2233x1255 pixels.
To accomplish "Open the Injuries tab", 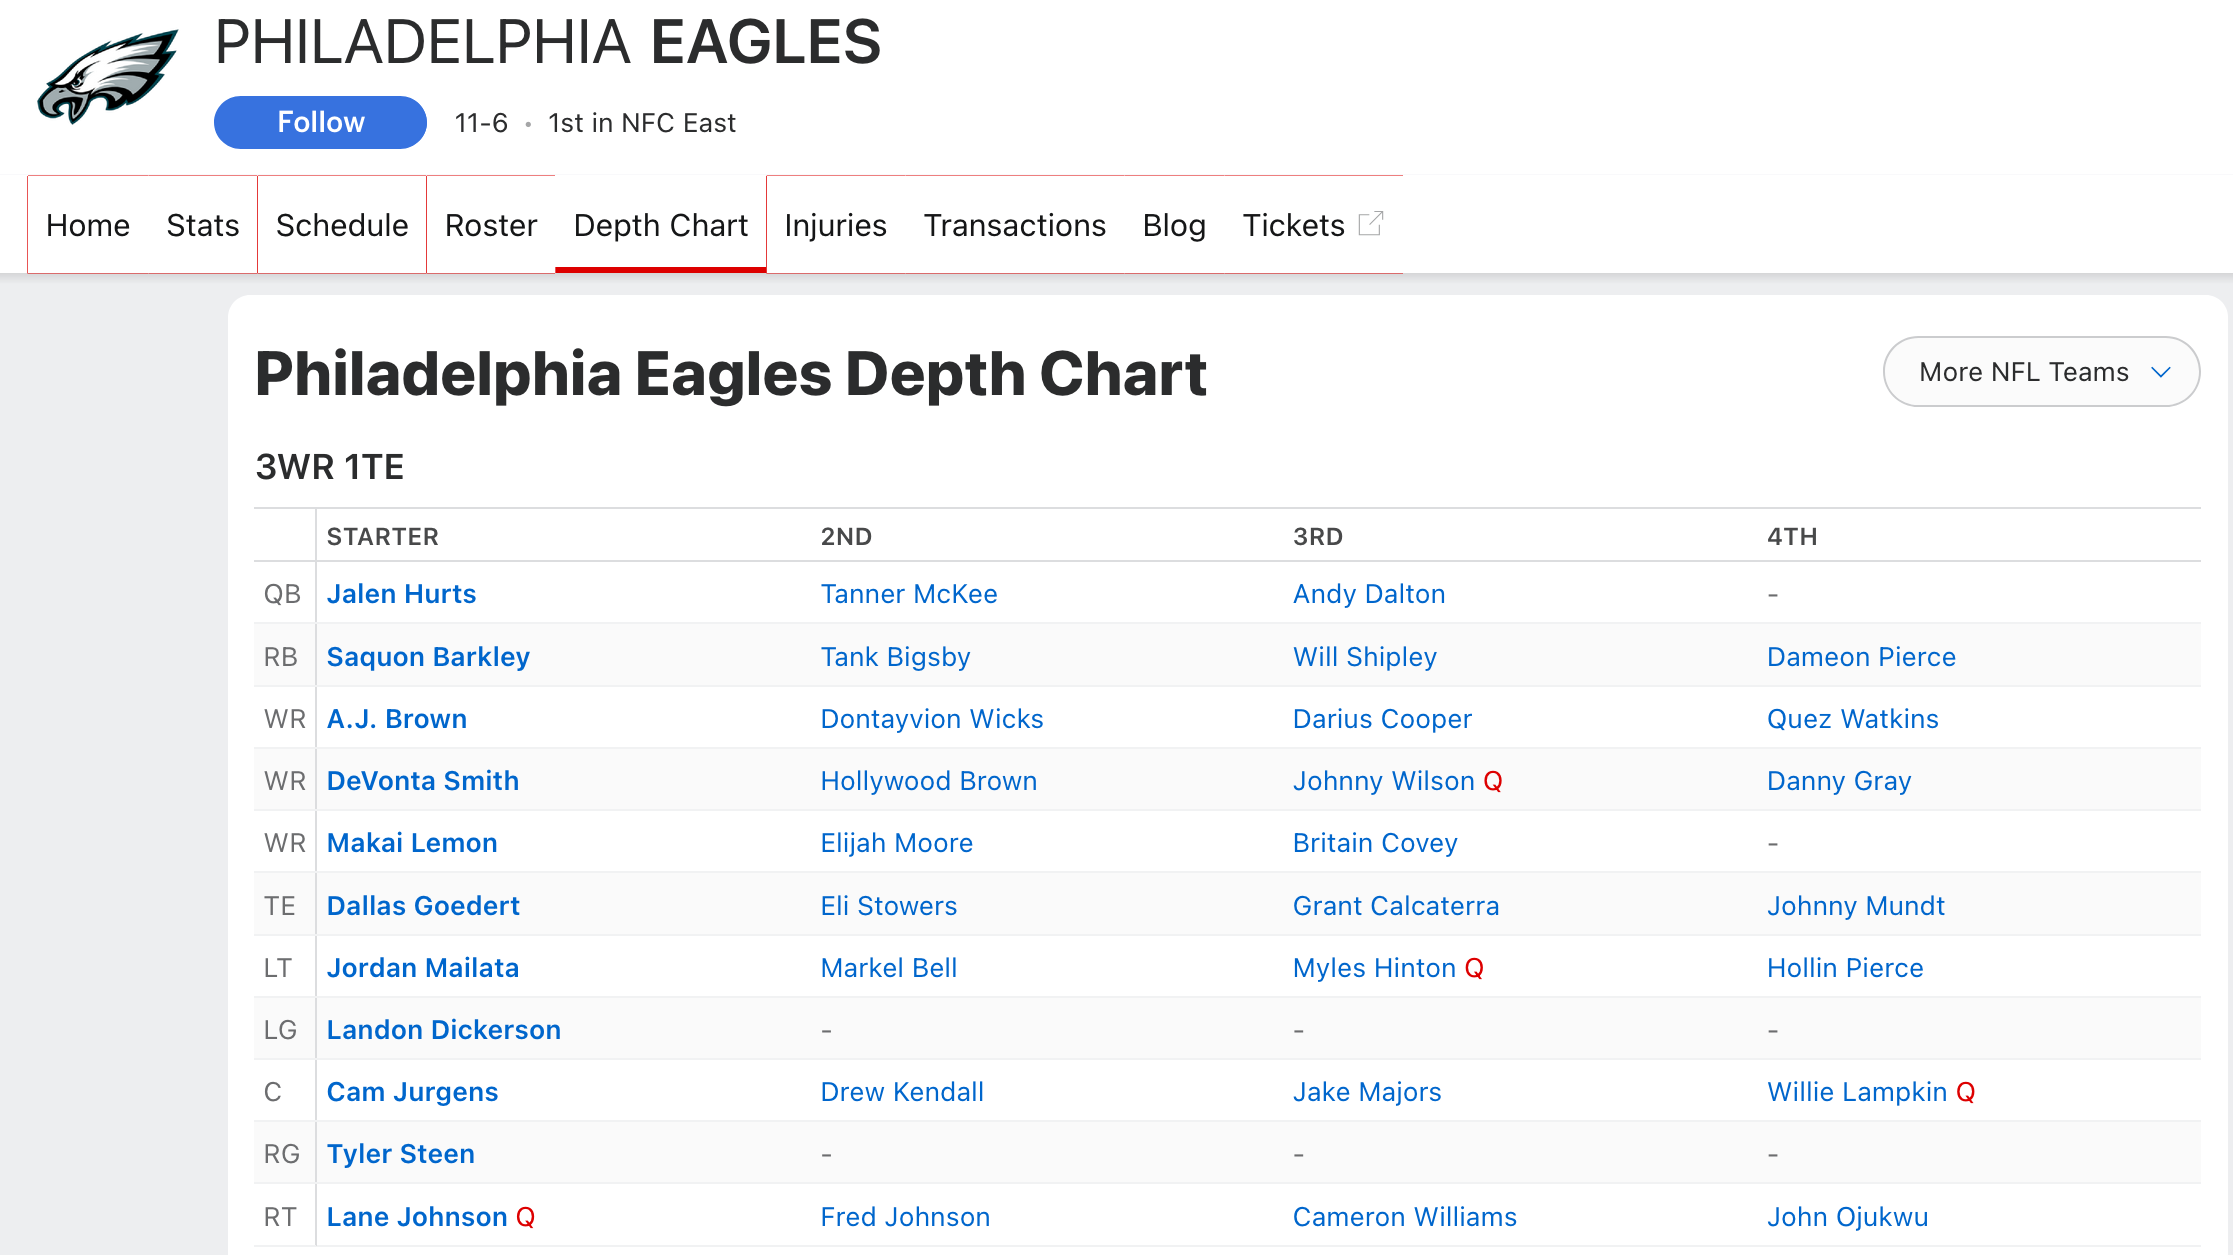I will [835, 225].
